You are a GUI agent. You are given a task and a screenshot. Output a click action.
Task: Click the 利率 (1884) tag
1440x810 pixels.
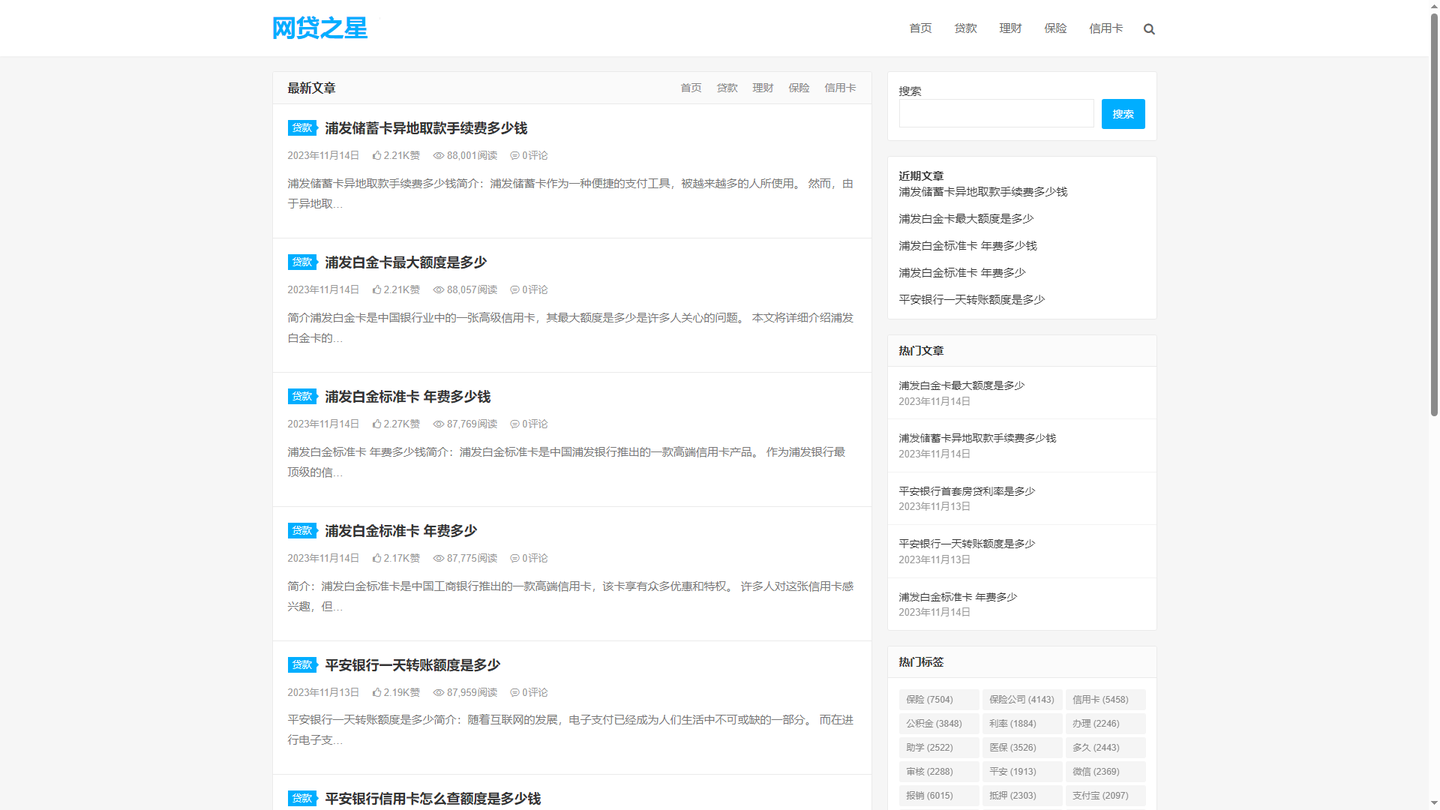pyautogui.click(x=1022, y=724)
